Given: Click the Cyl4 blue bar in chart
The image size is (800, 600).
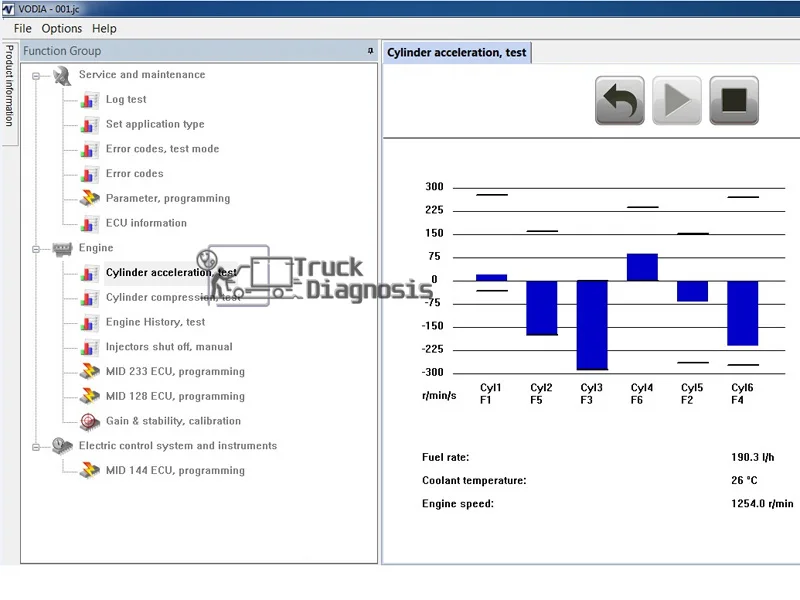Looking at the screenshot, I should click(642, 267).
